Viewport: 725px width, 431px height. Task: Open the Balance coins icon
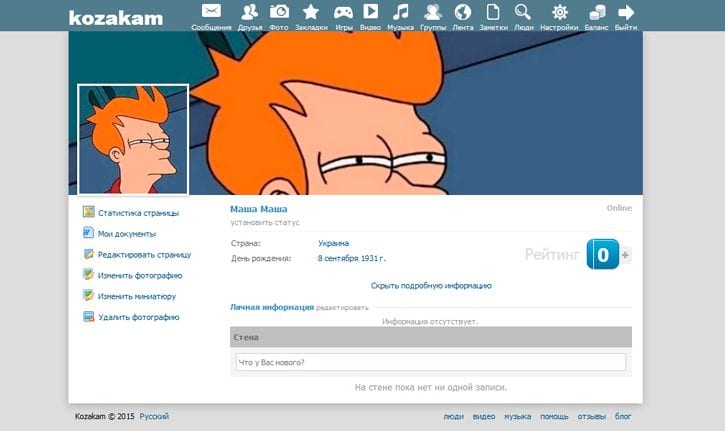595,13
